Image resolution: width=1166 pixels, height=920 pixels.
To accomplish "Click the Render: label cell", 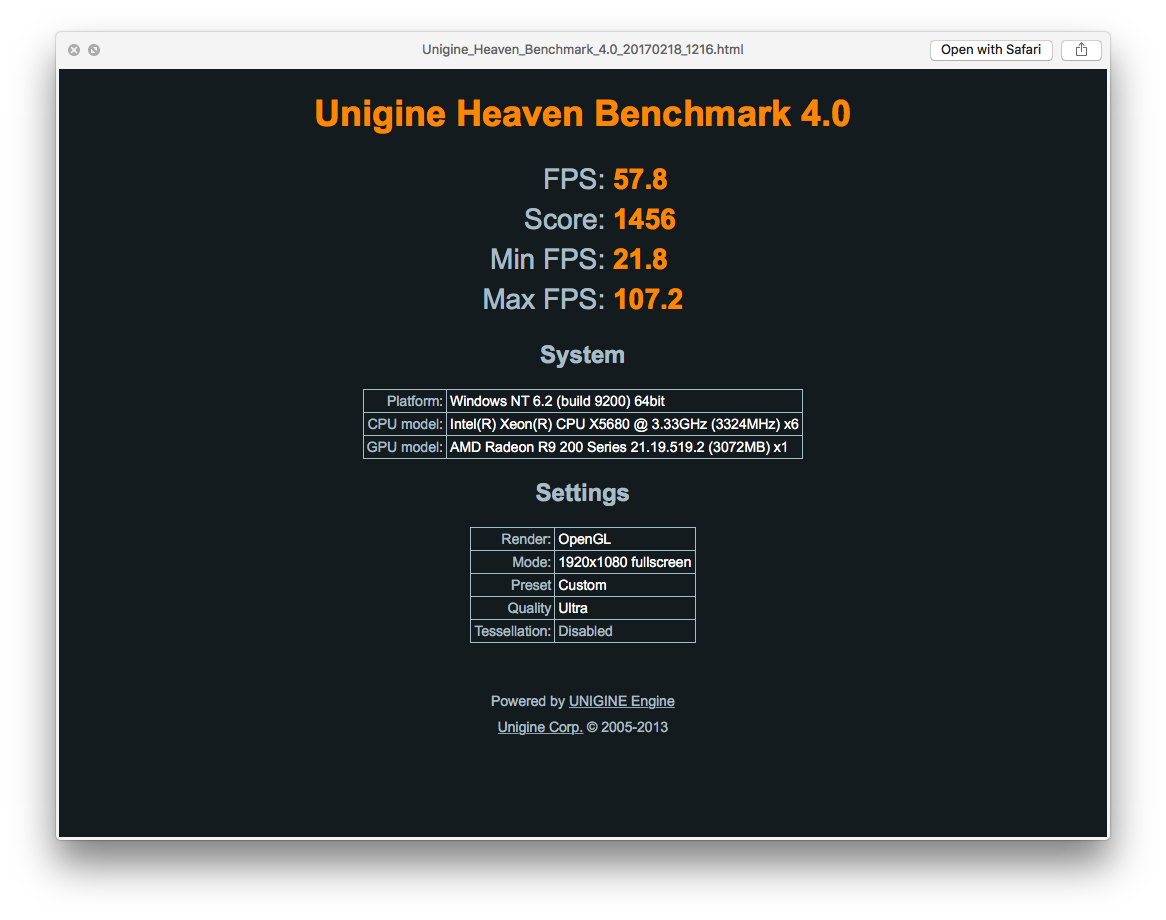I will pos(513,539).
